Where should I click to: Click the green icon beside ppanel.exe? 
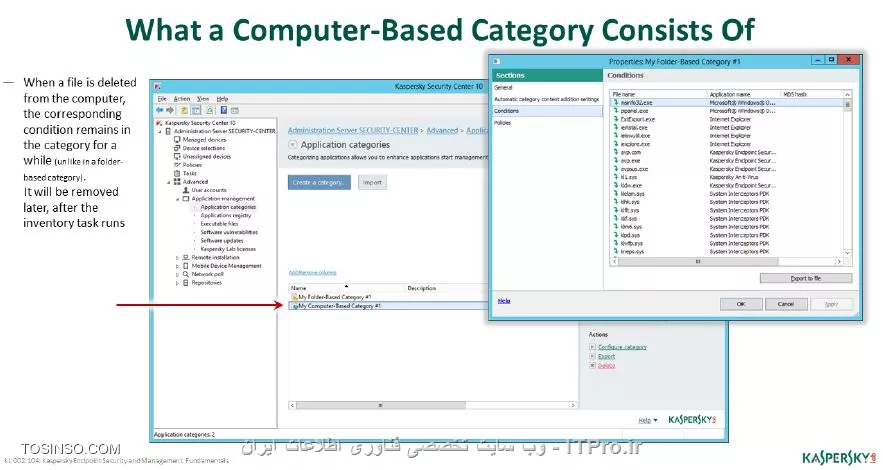coord(616,111)
